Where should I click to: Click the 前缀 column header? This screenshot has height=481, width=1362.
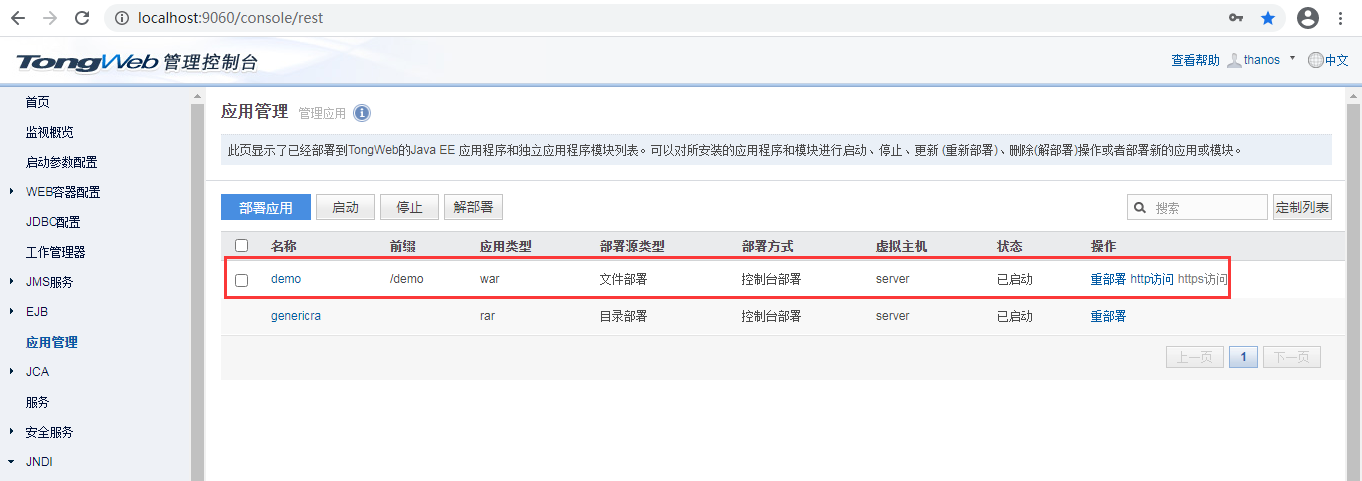[x=402, y=246]
